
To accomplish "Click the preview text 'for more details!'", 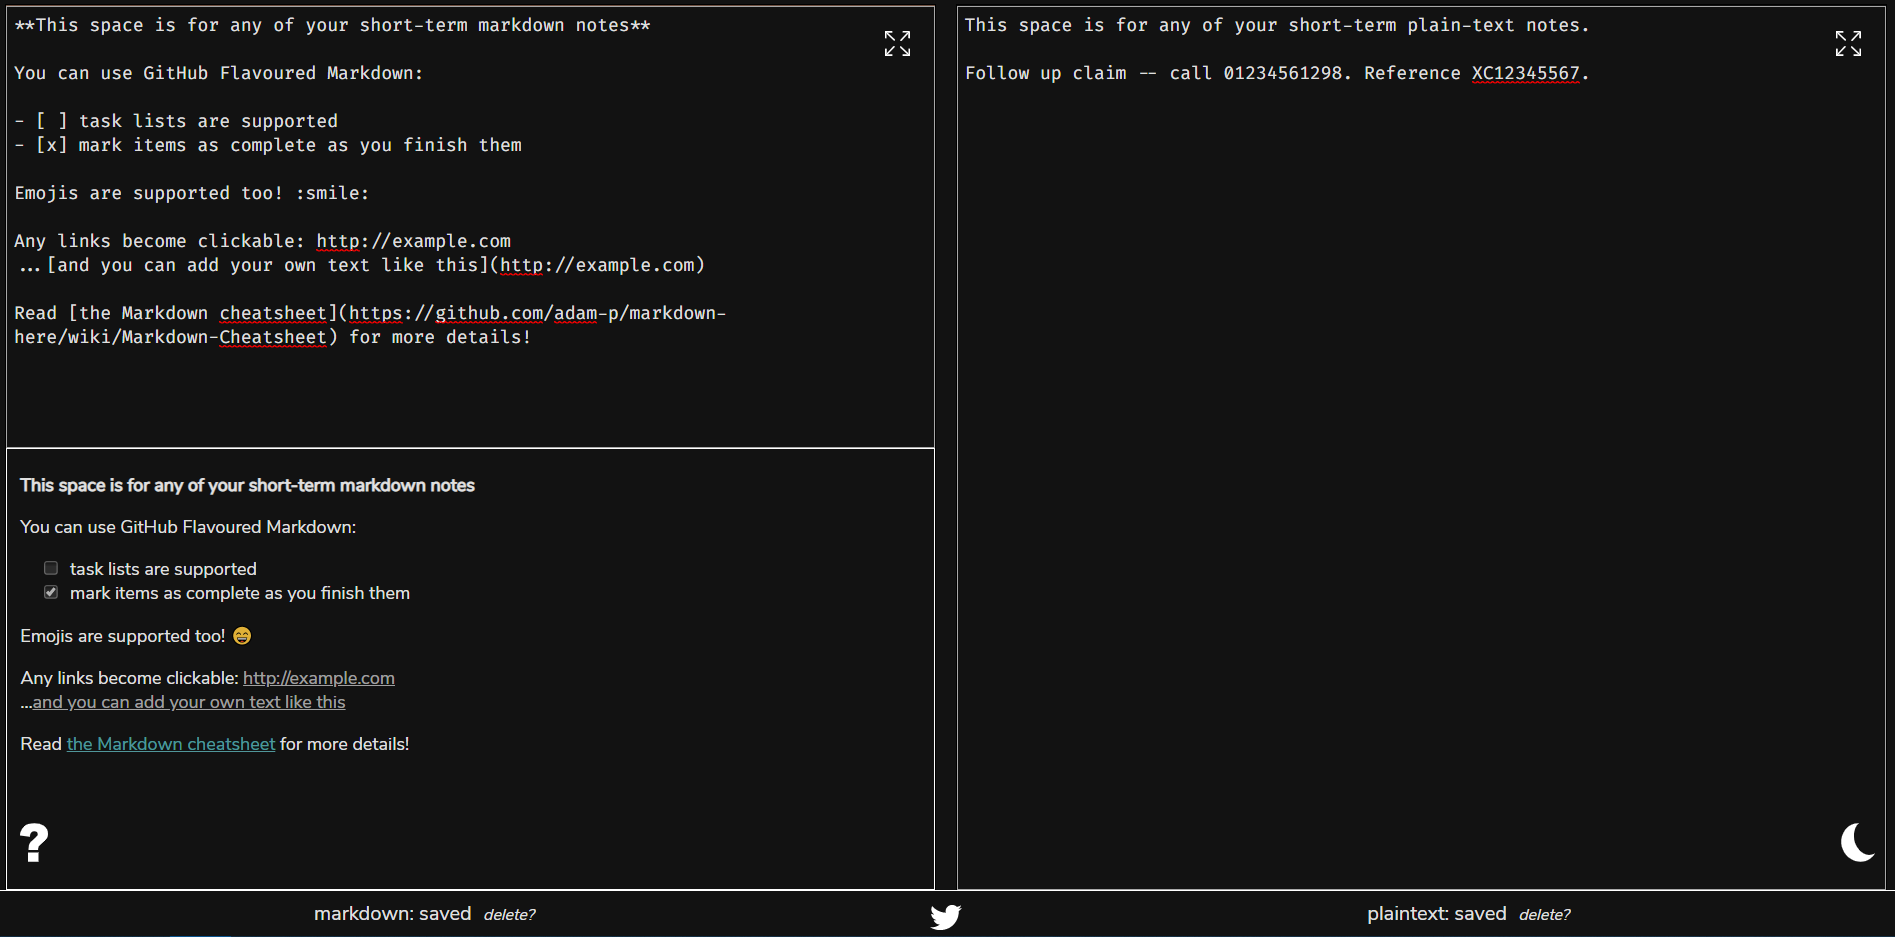I will tap(345, 744).
